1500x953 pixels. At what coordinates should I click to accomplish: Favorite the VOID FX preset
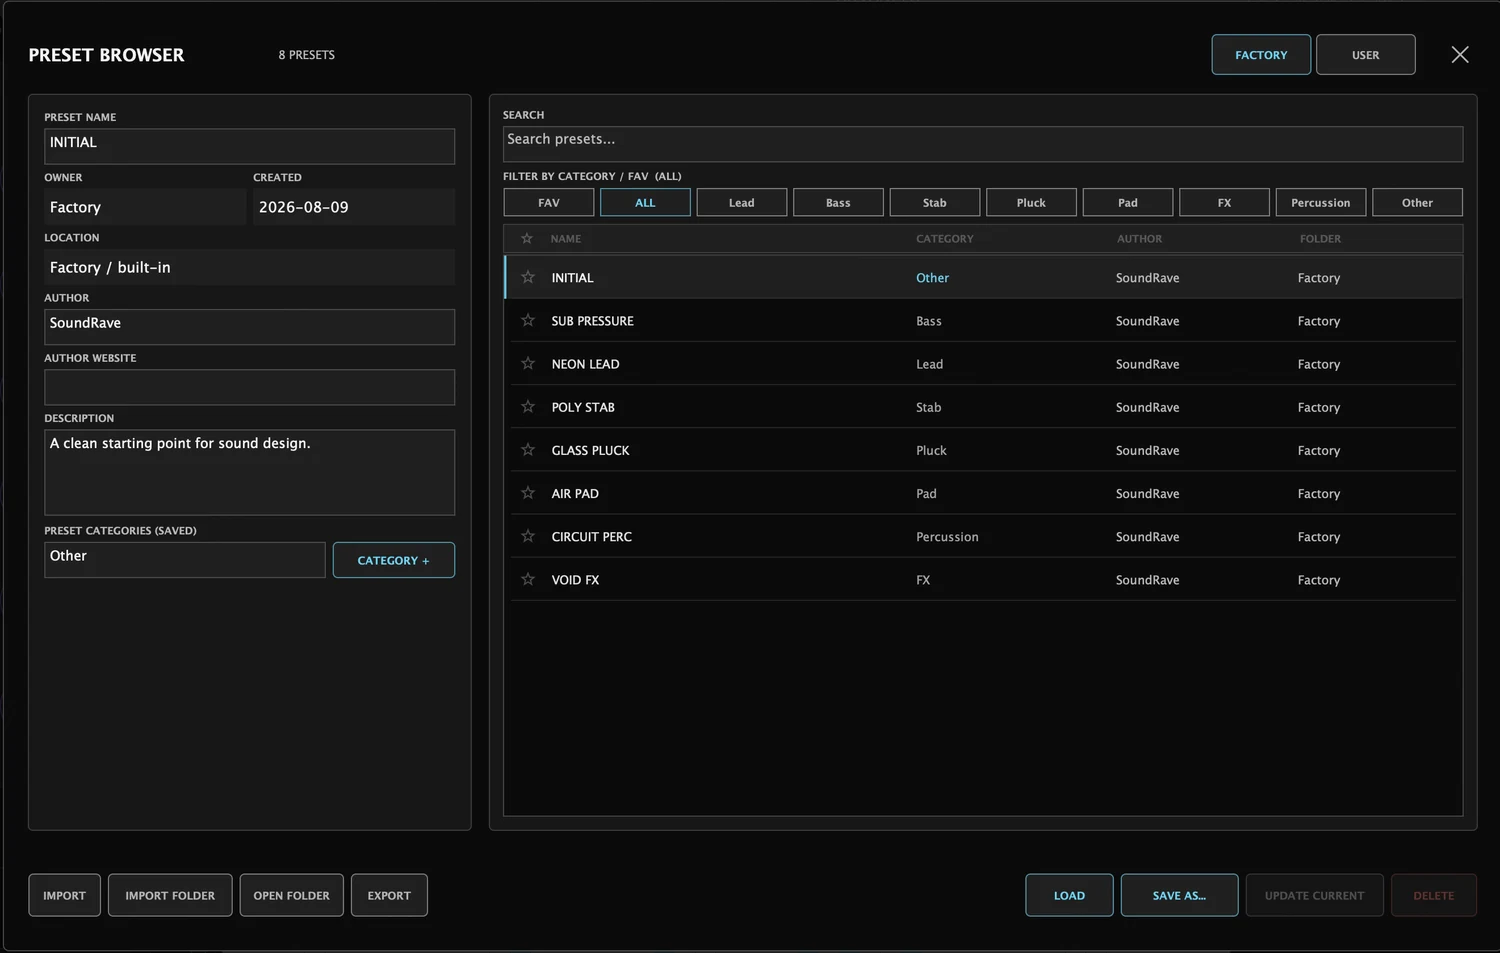[x=528, y=578]
